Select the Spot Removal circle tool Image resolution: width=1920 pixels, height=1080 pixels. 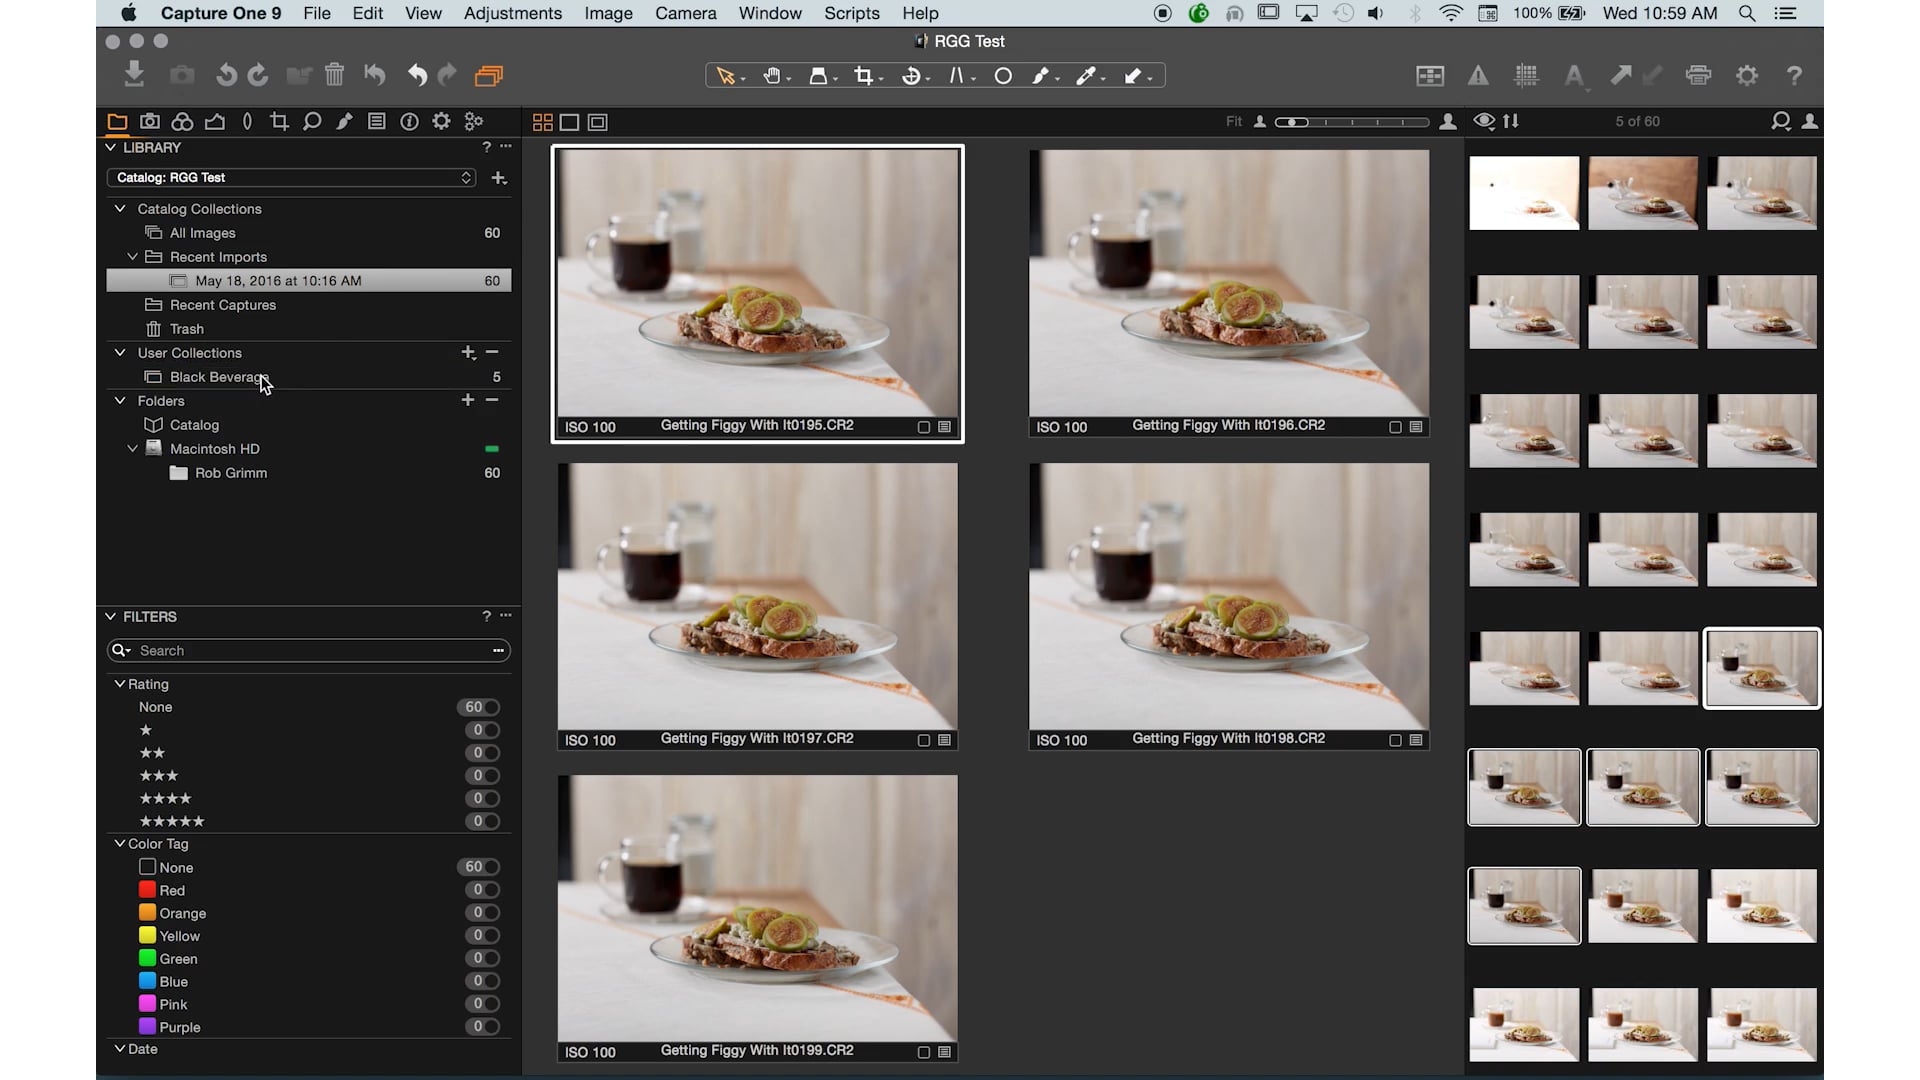(1003, 75)
